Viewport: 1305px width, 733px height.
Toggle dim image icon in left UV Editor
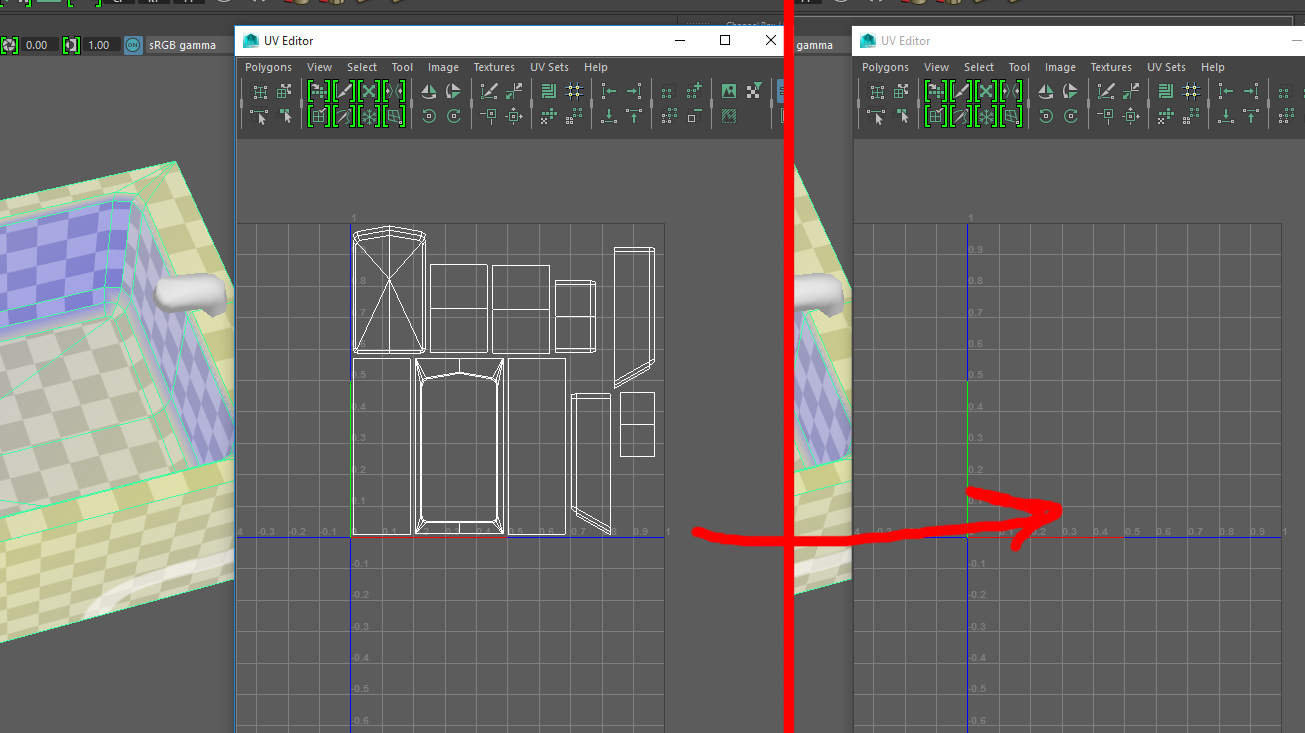click(729, 116)
